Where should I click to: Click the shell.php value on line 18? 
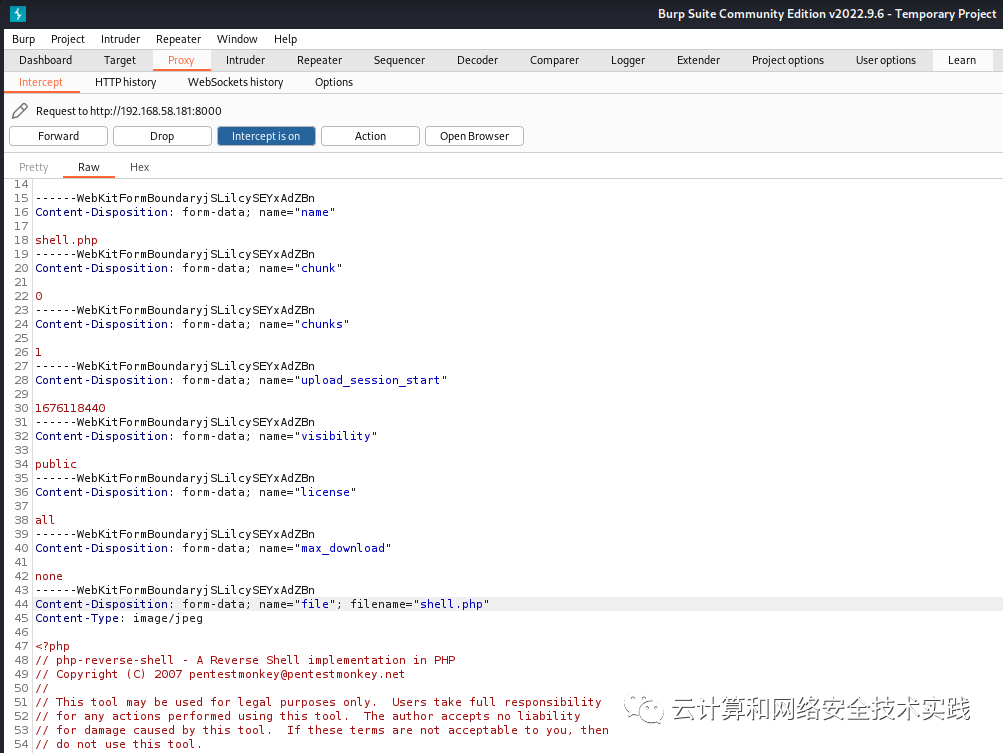click(66, 240)
